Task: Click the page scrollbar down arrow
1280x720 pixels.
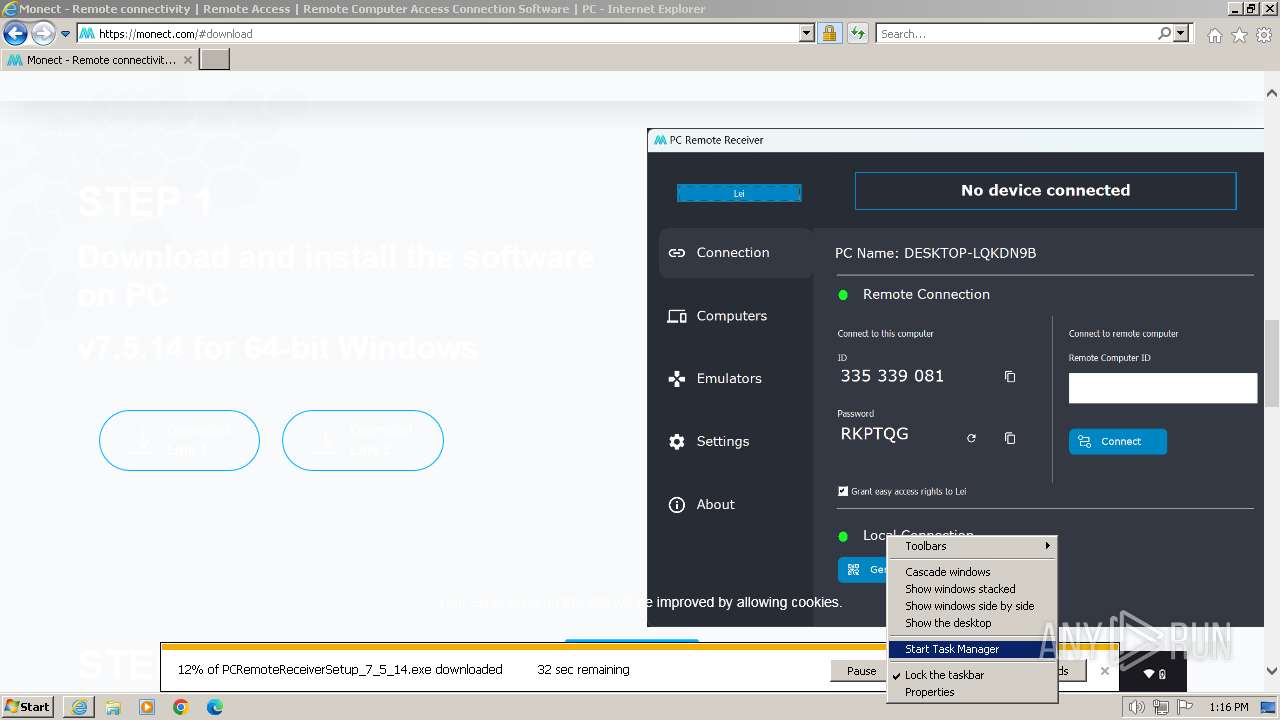Action: 1272,672
